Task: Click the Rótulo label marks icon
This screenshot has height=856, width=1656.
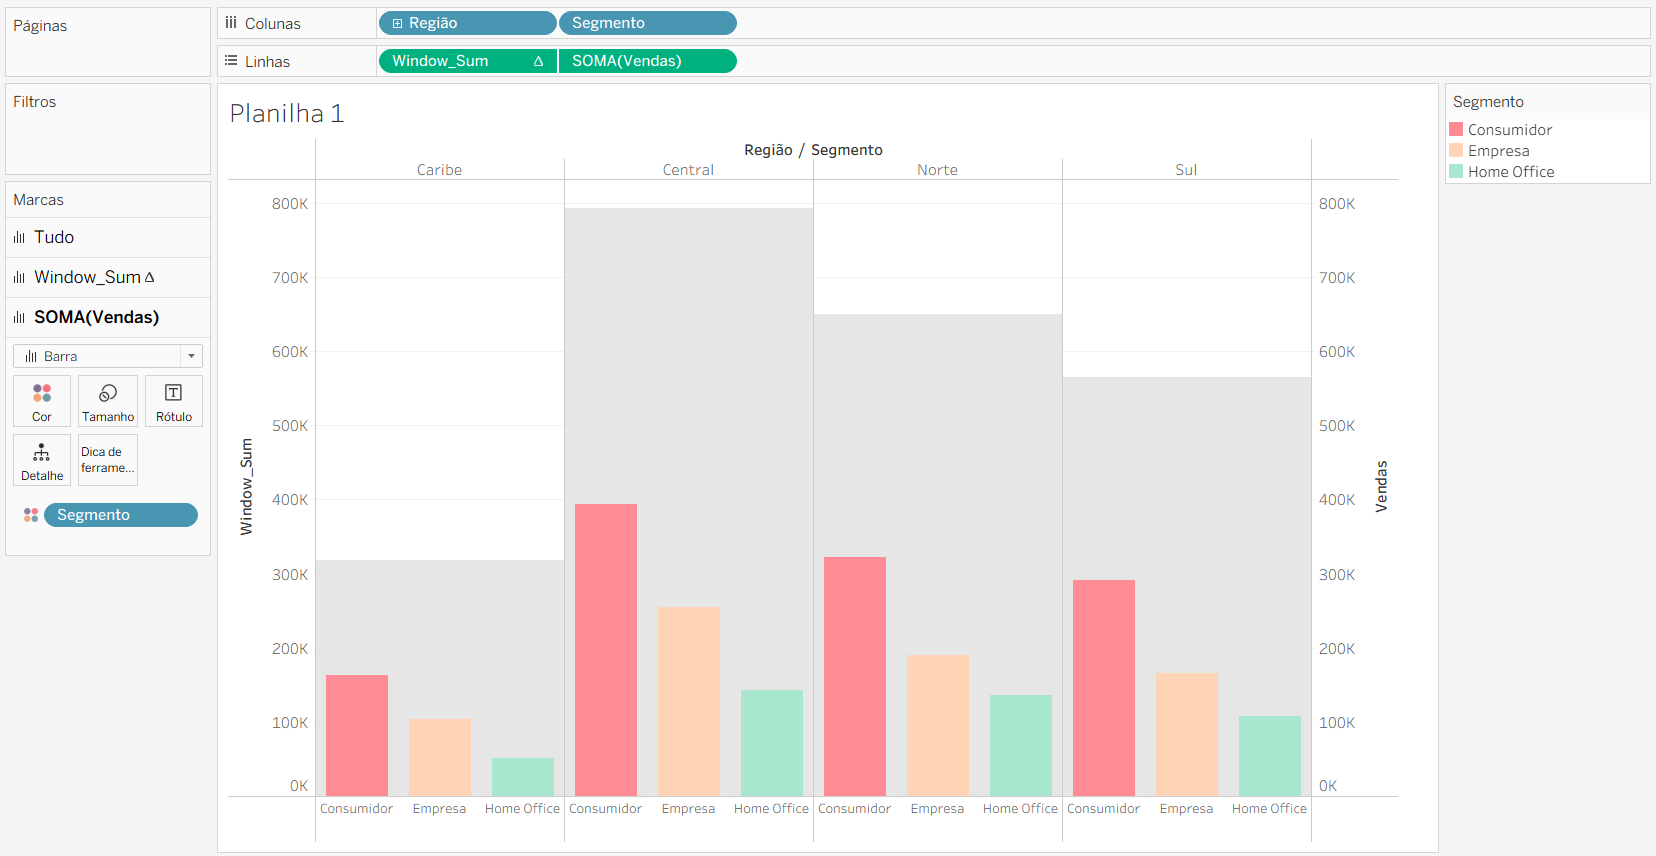Action: (x=174, y=400)
